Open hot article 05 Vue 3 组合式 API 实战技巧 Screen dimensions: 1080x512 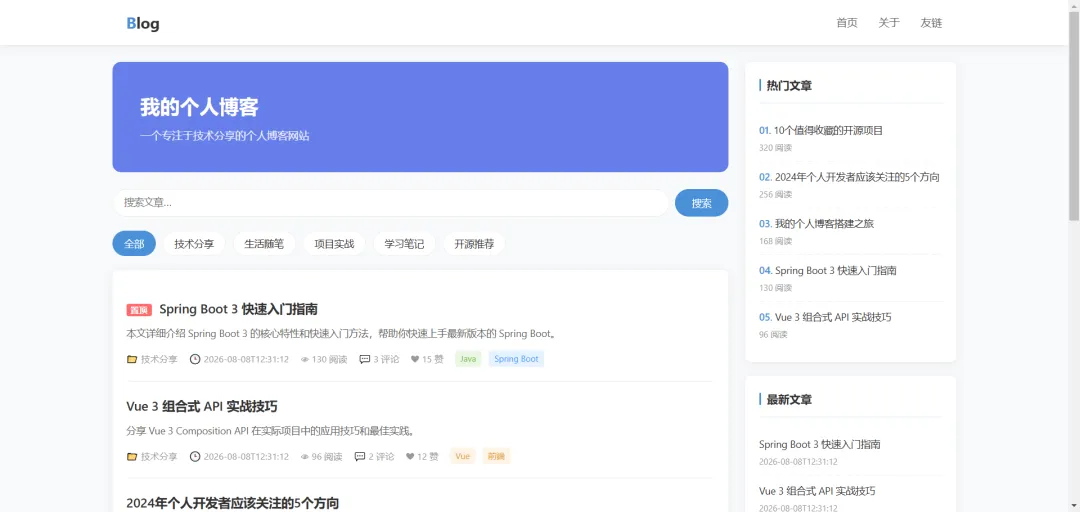[833, 317]
